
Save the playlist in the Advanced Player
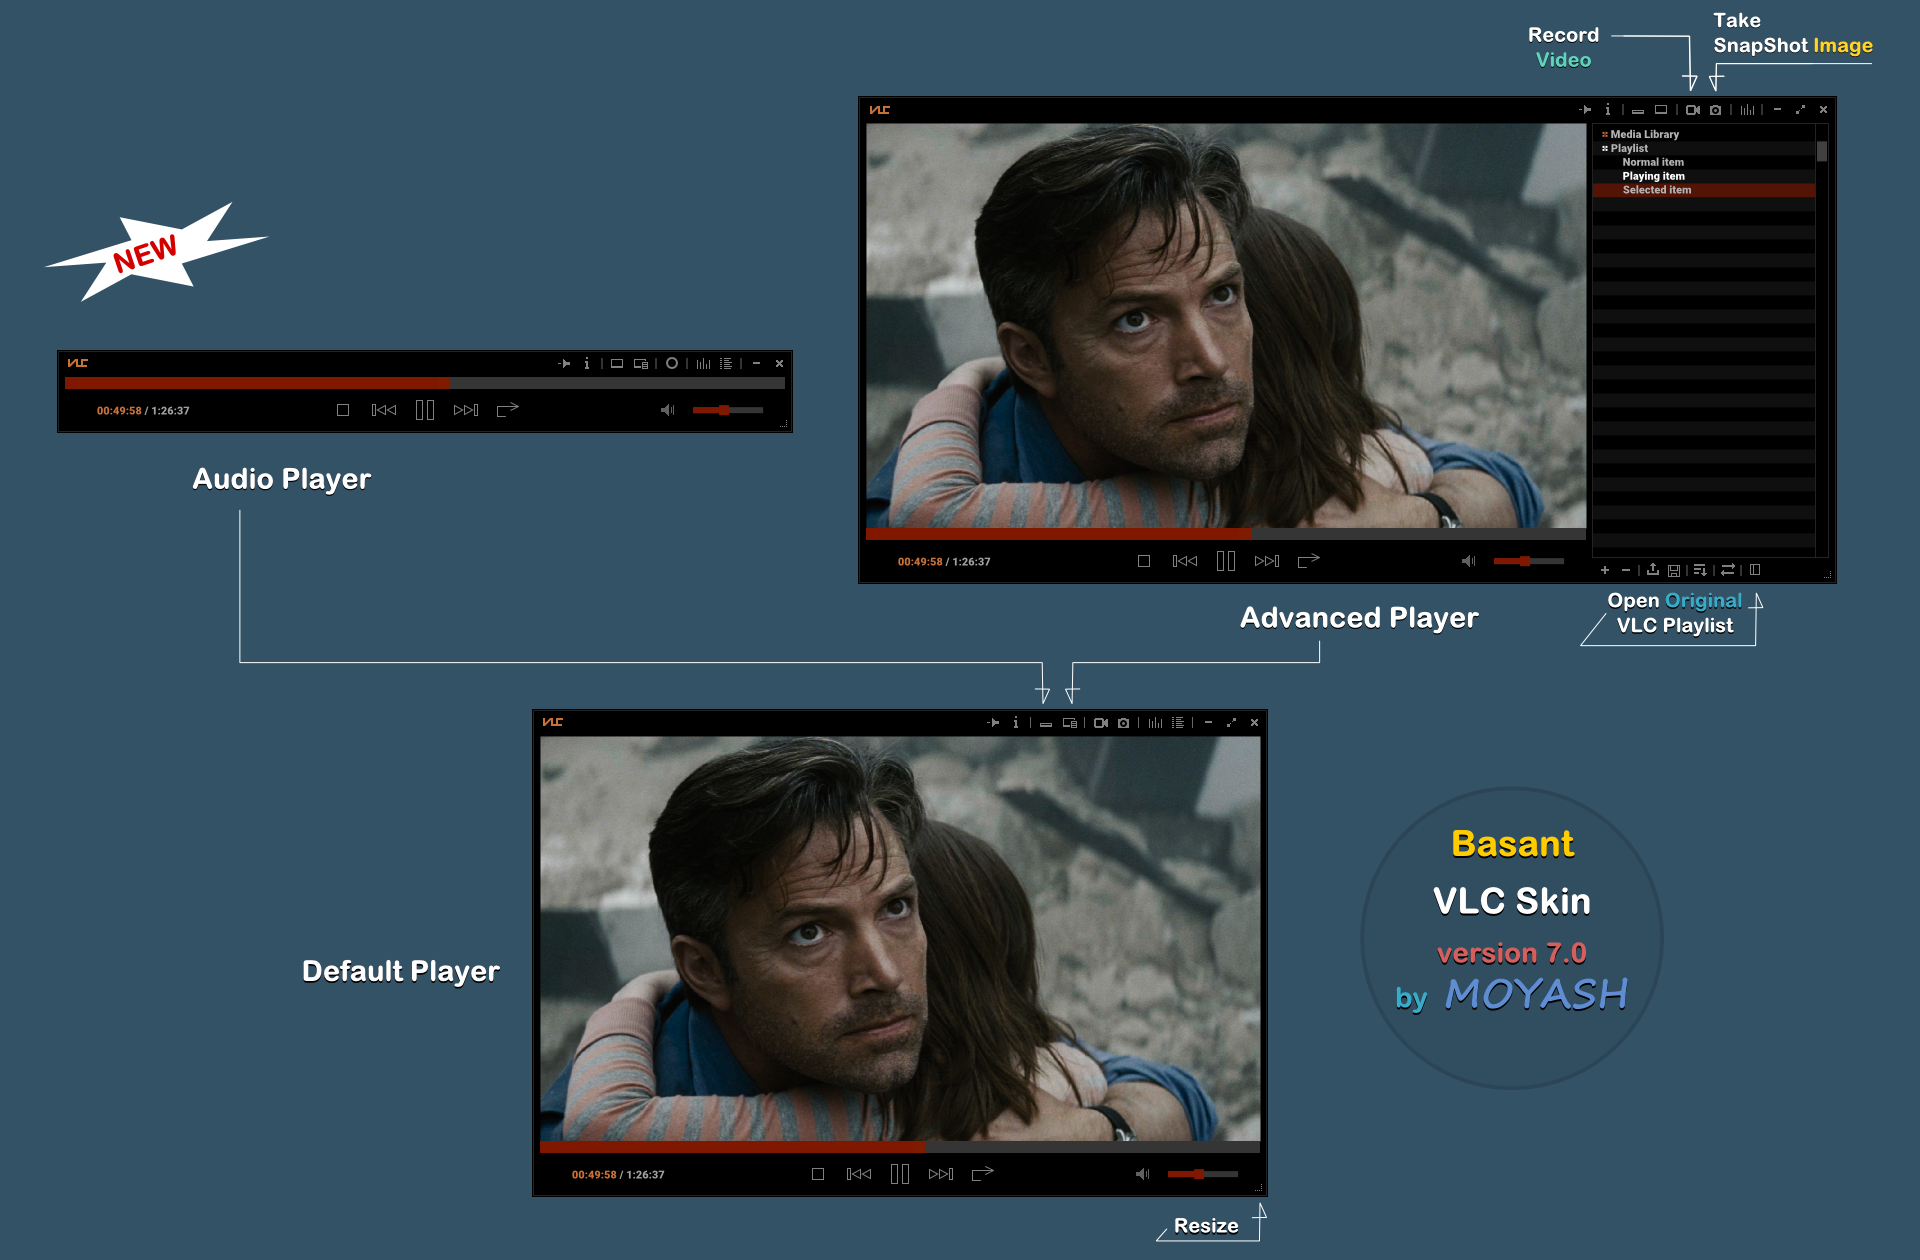pos(1674,570)
